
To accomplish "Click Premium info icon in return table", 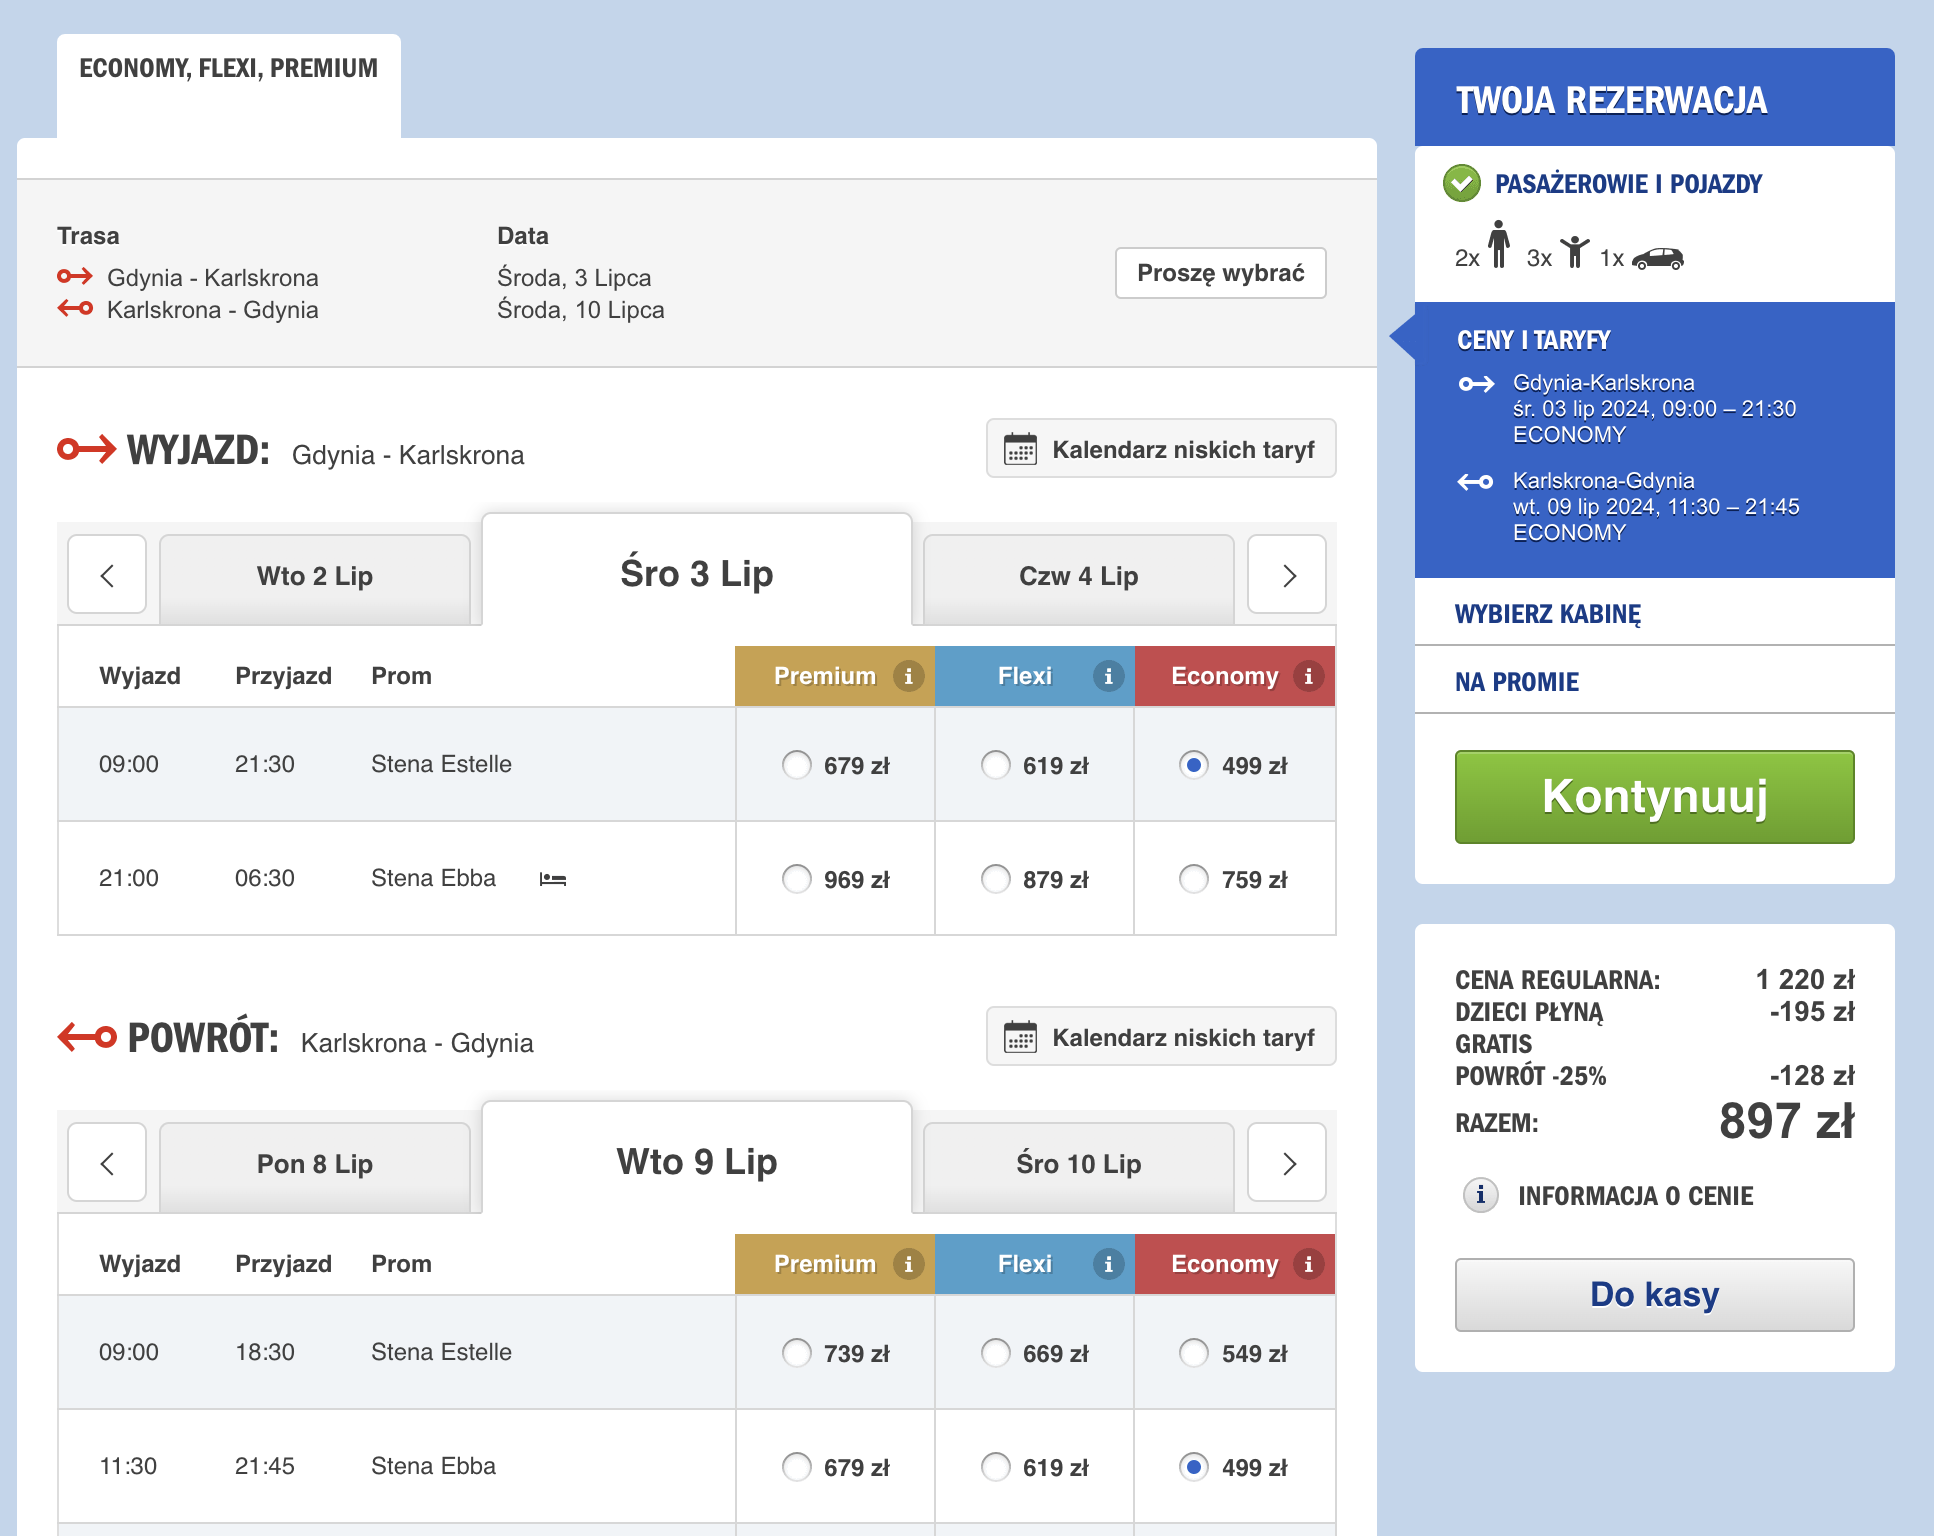I will pos(908,1264).
